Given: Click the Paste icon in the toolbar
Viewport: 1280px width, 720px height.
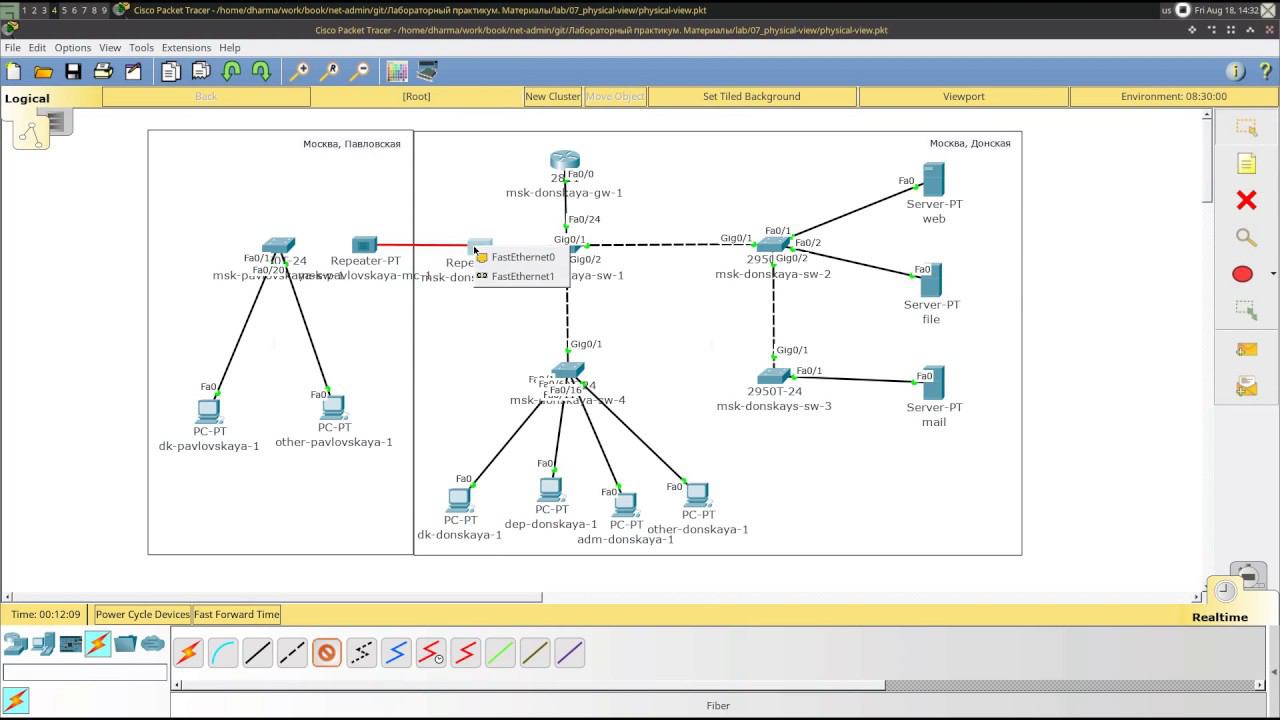Looking at the screenshot, I should click(x=201, y=71).
